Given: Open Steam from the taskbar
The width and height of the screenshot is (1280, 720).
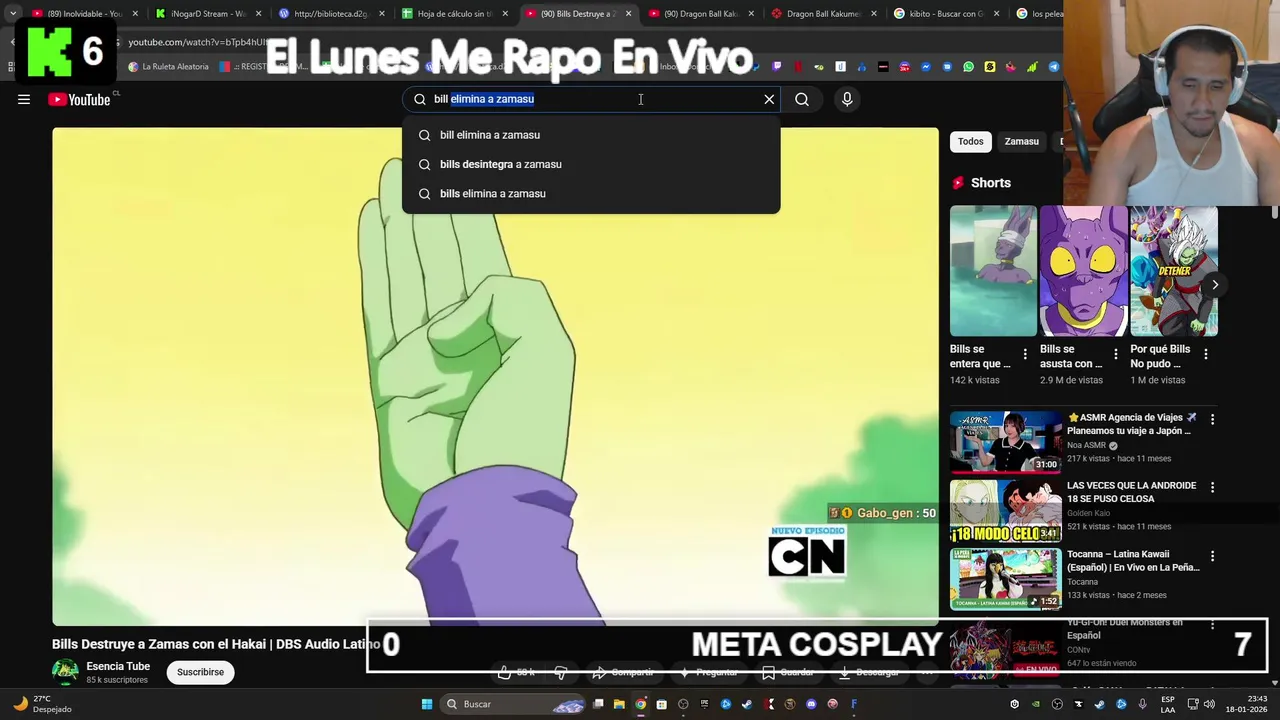Looking at the screenshot, I should coord(747,704).
